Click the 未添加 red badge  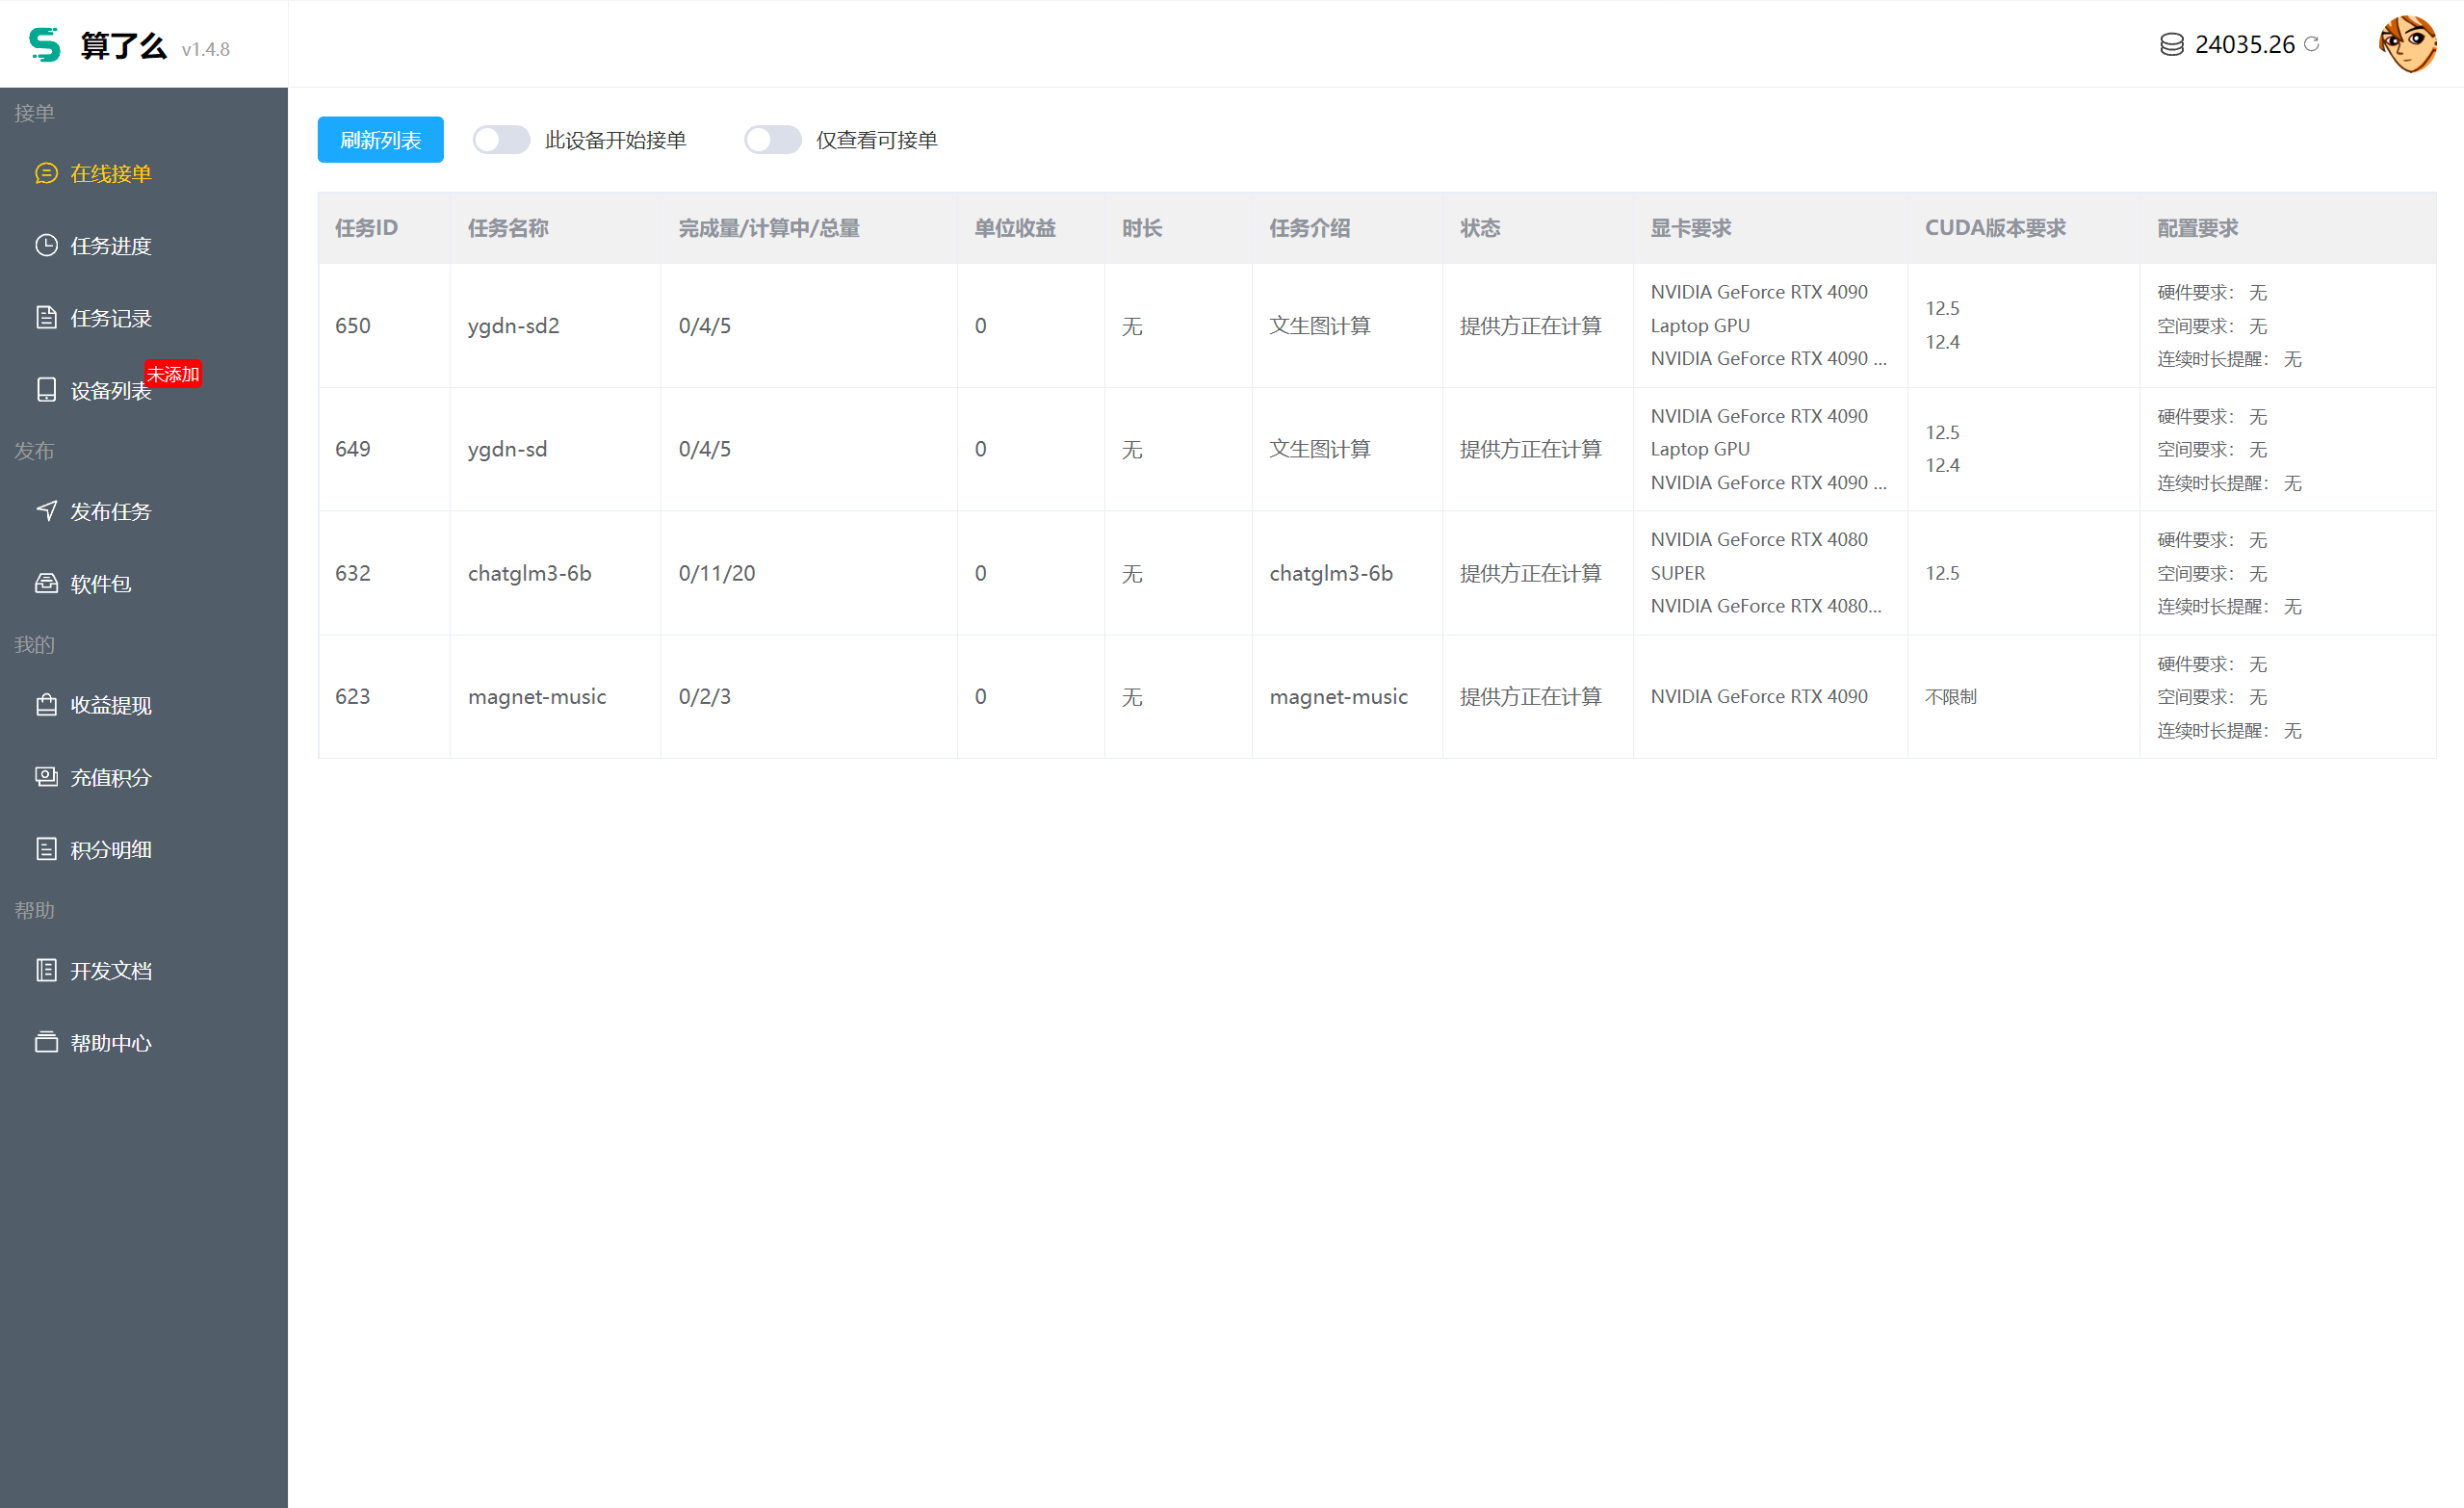click(x=173, y=374)
